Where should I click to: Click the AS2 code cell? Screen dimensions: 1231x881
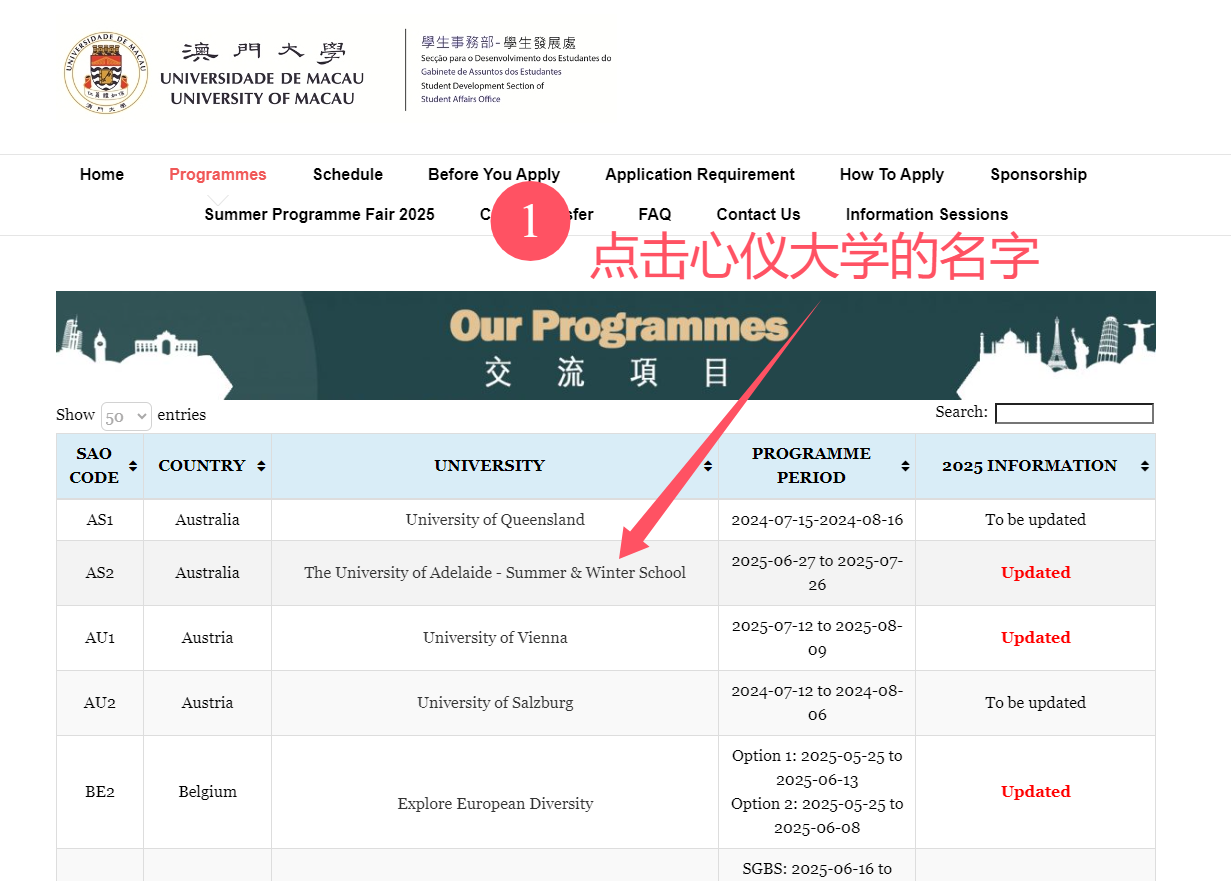(100, 573)
